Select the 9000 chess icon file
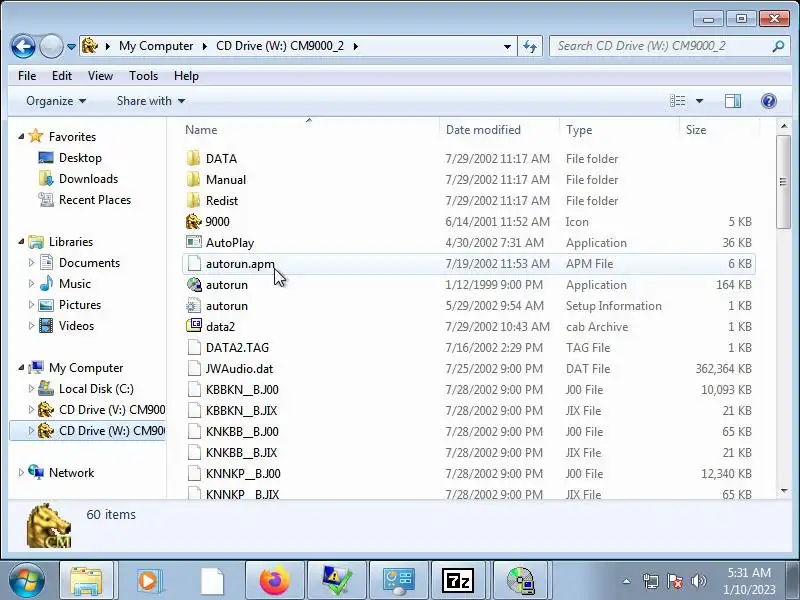800x600 pixels. coord(193,221)
